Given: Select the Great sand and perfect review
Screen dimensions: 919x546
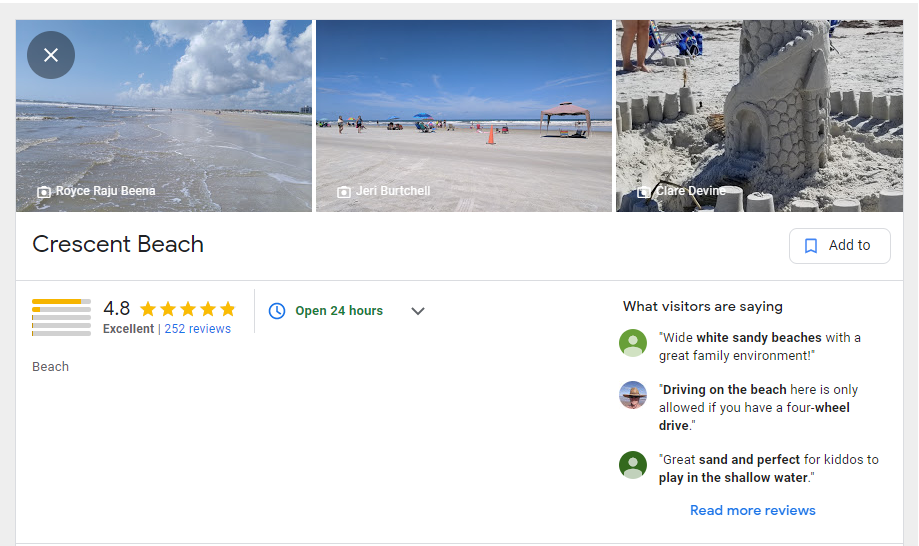Looking at the screenshot, I should 768,468.
